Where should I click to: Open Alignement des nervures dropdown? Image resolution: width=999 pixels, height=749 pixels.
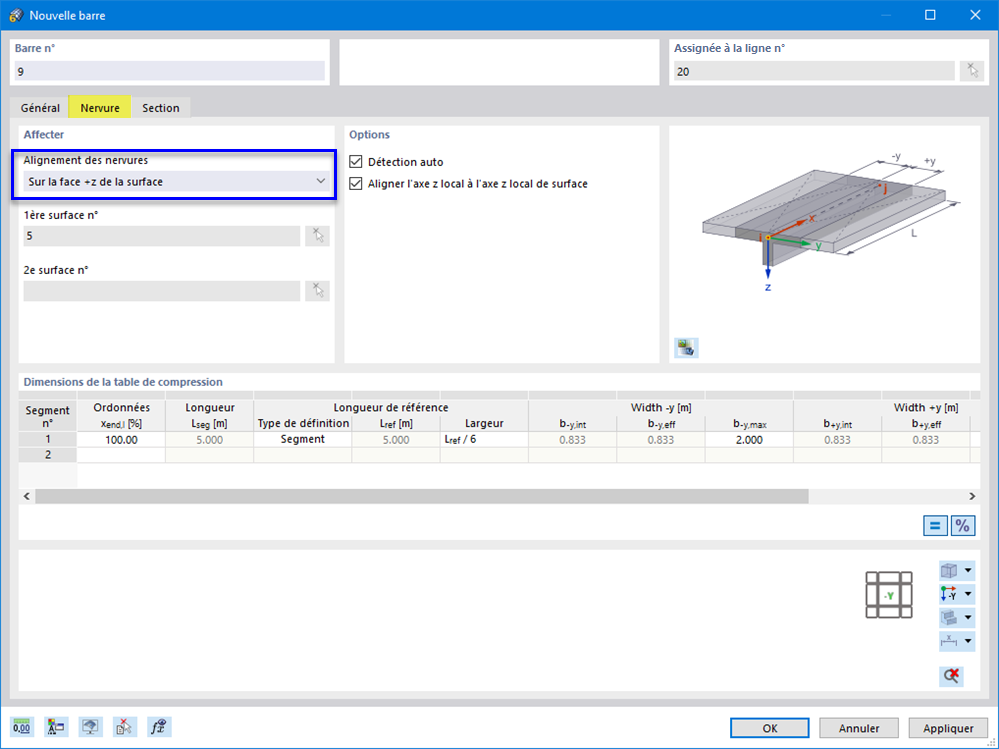coord(176,182)
